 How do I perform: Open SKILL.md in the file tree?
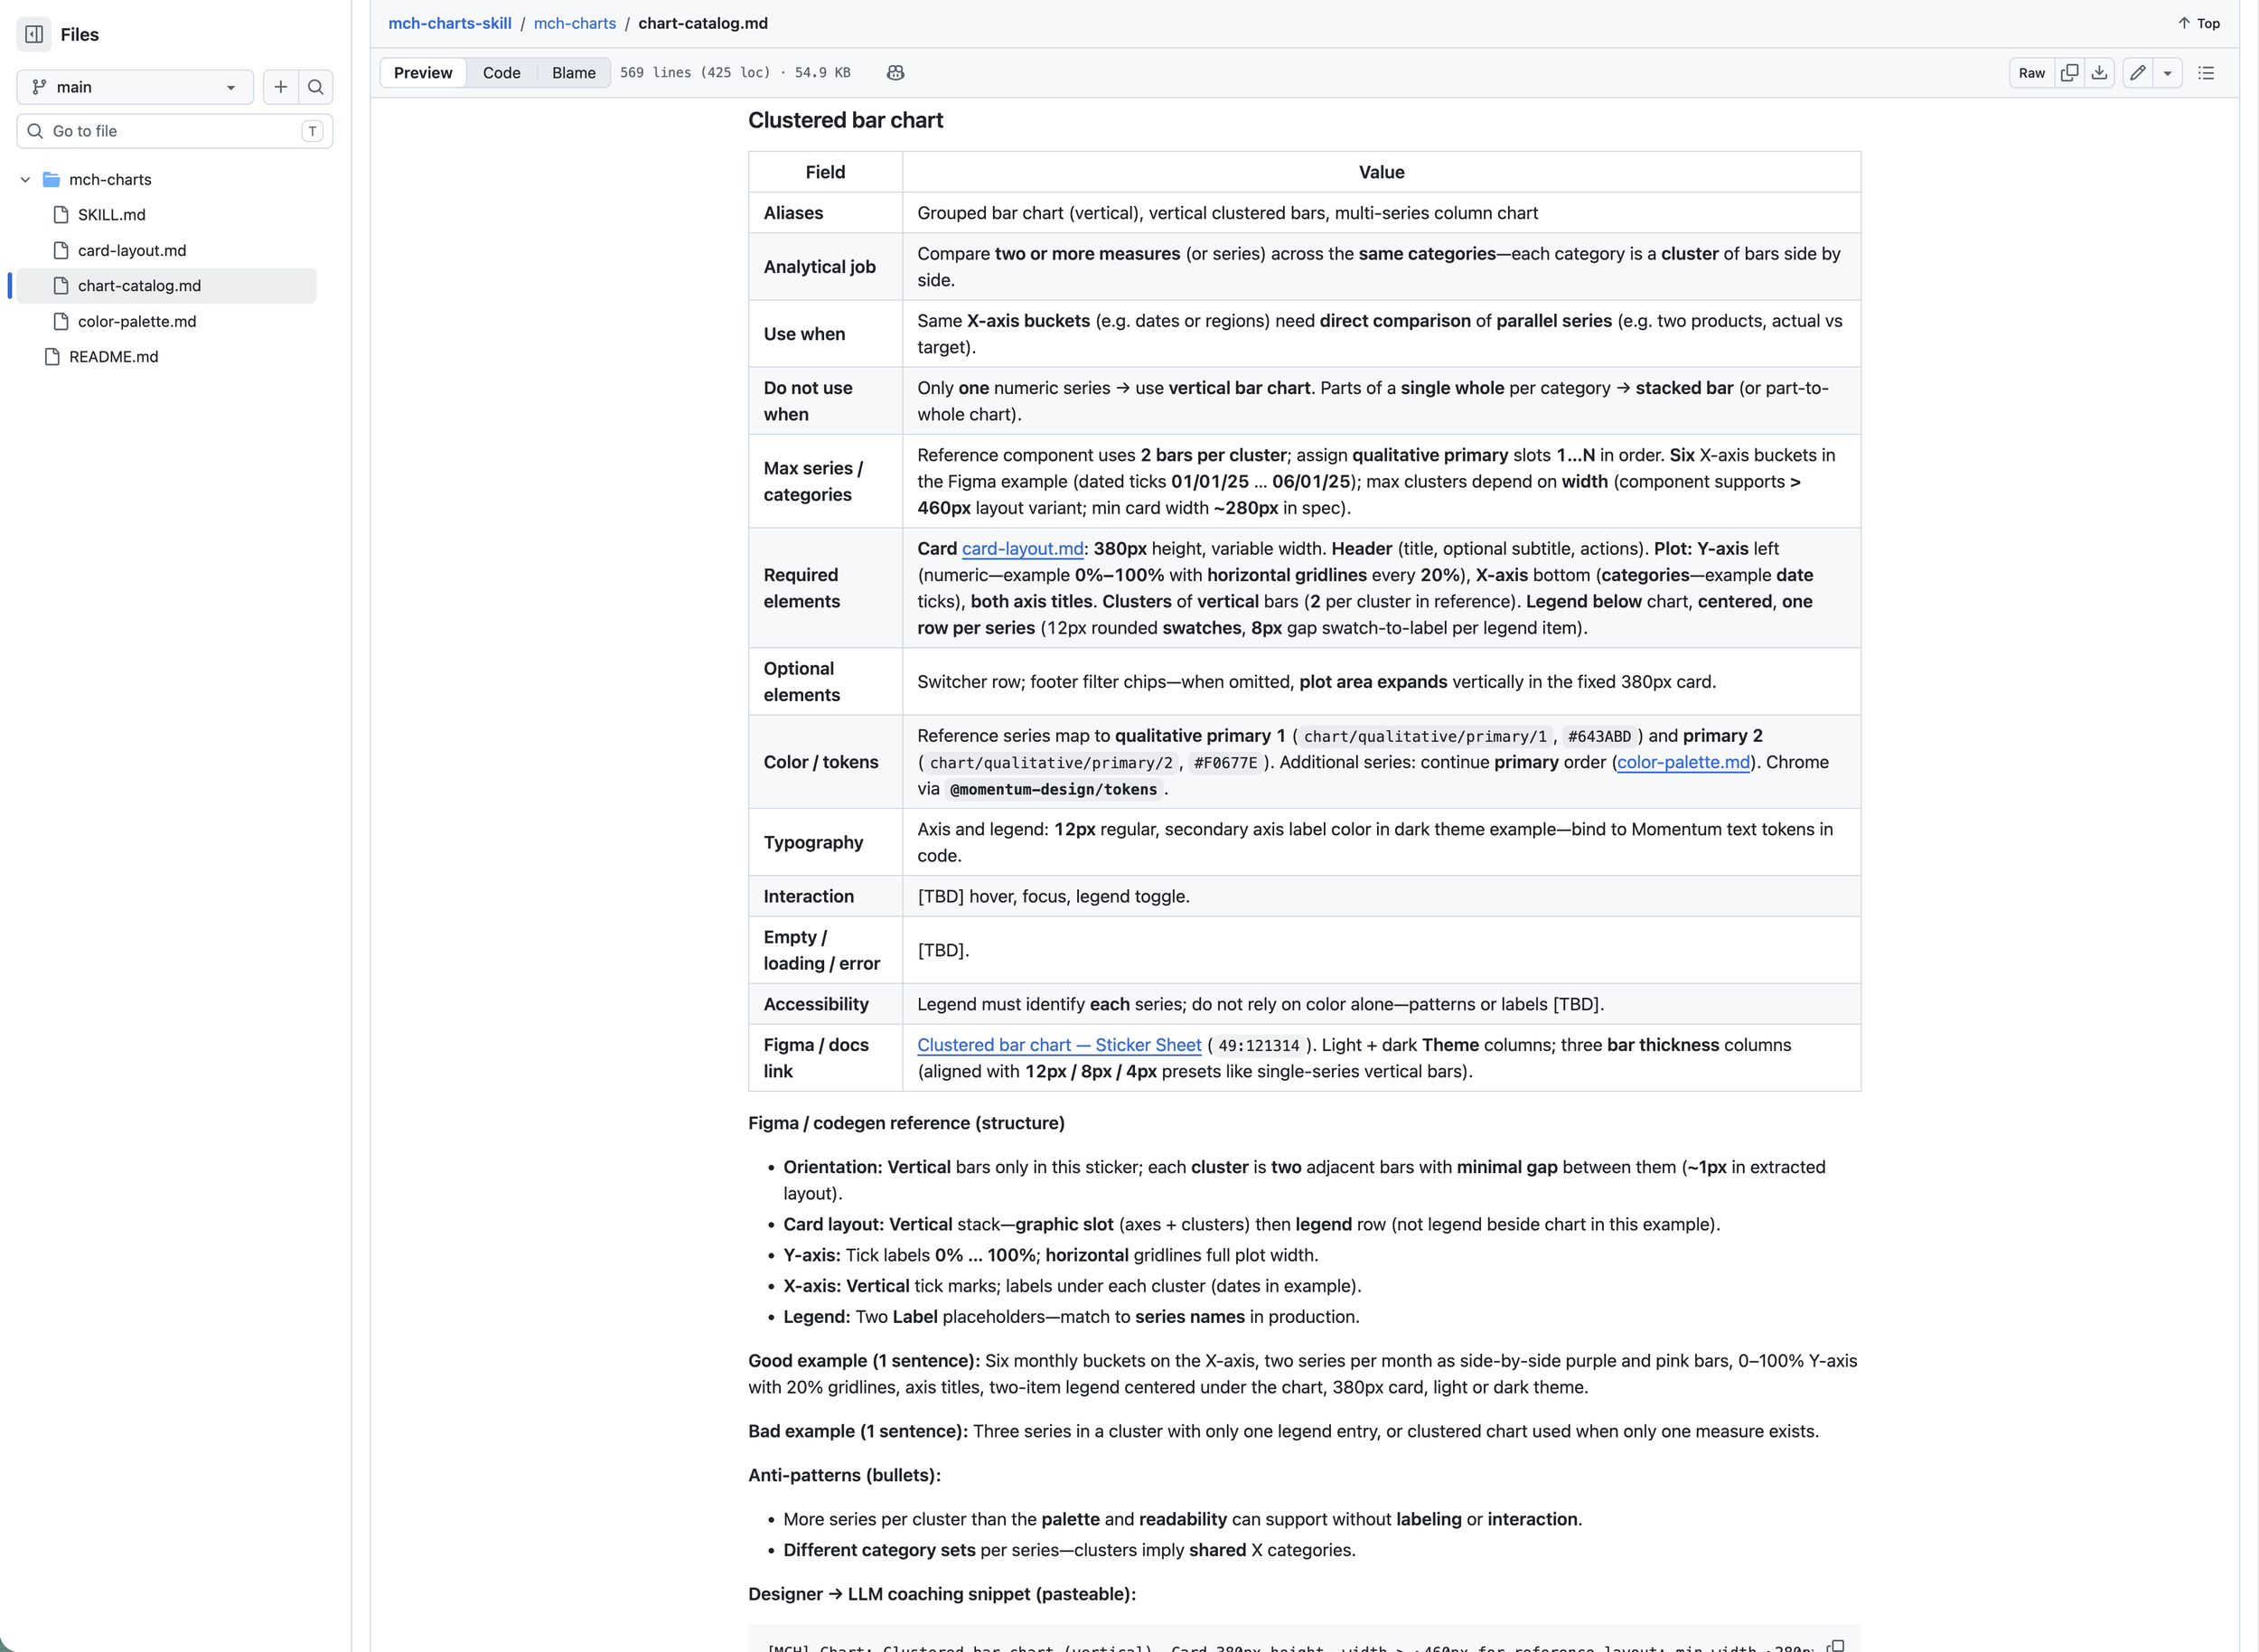(x=112, y=215)
